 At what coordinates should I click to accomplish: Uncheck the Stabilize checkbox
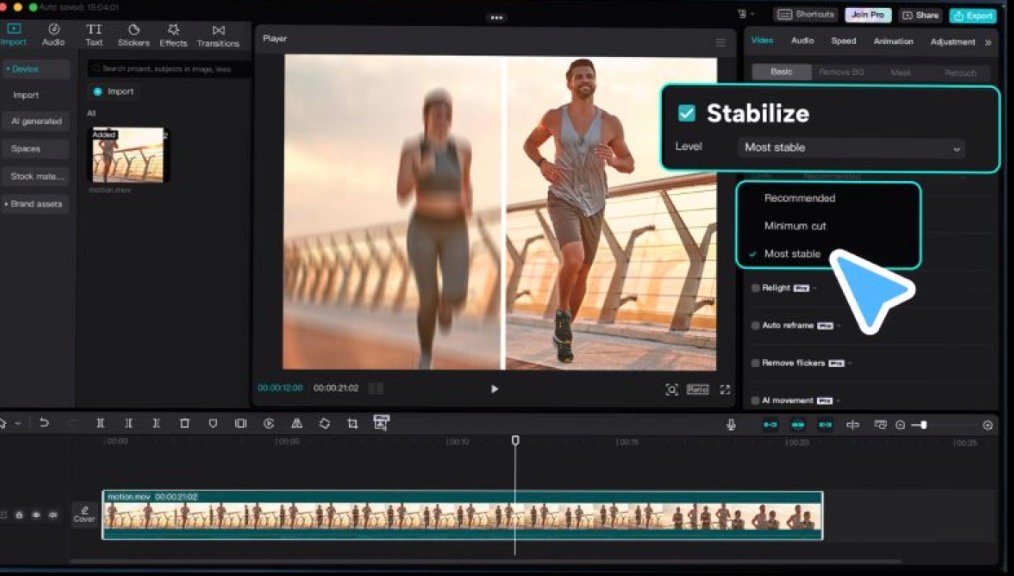(x=686, y=113)
